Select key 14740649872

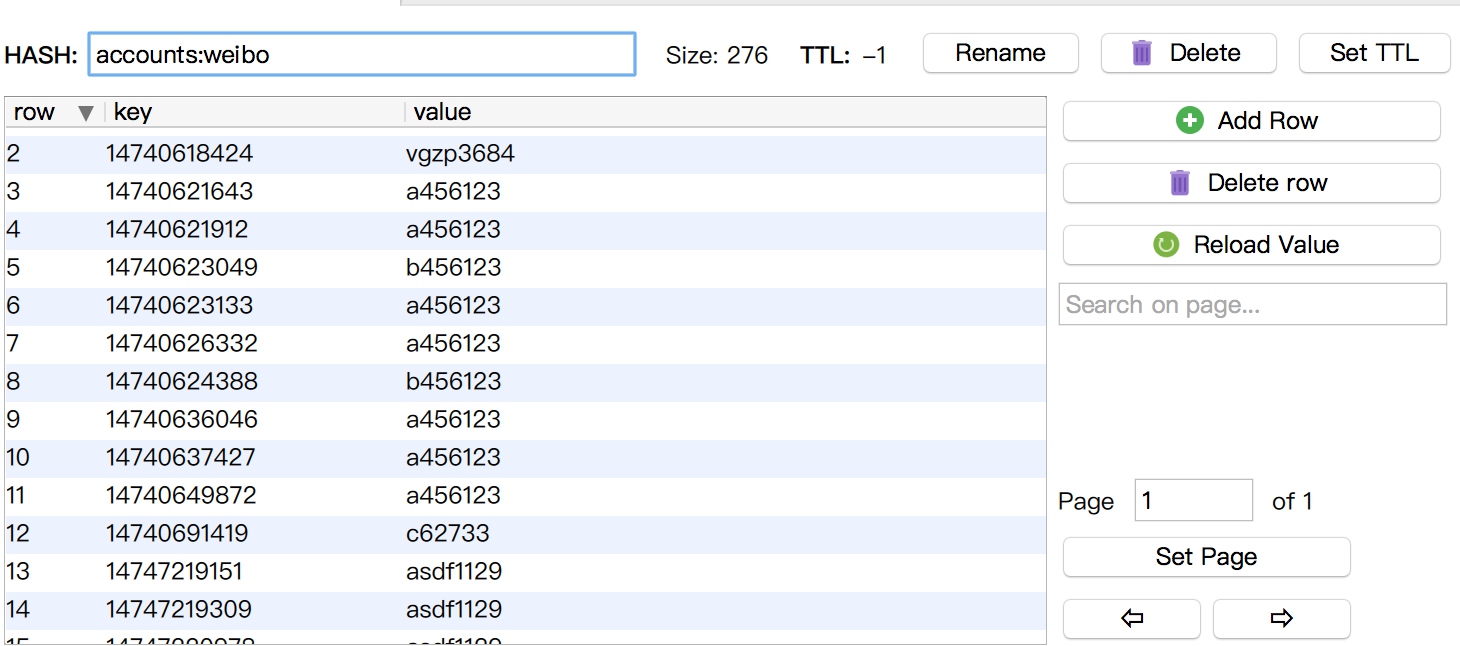tap(181, 496)
